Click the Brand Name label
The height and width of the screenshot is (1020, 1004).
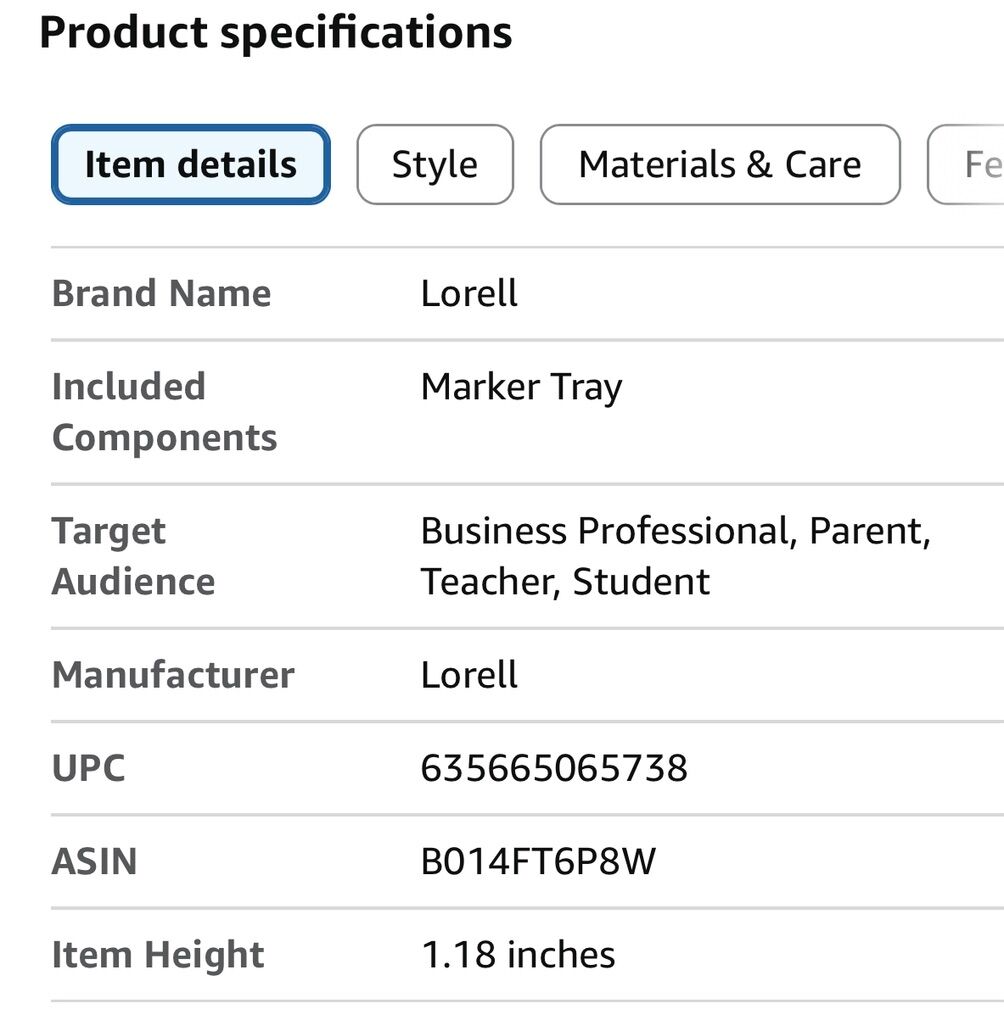(x=161, y=294)
